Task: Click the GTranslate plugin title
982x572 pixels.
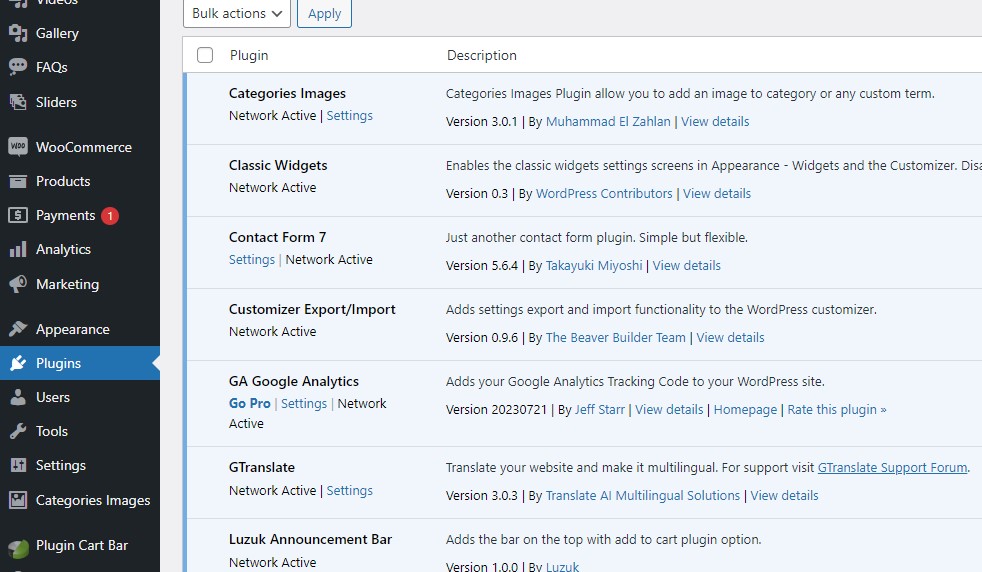Action: tap(262, 467)
